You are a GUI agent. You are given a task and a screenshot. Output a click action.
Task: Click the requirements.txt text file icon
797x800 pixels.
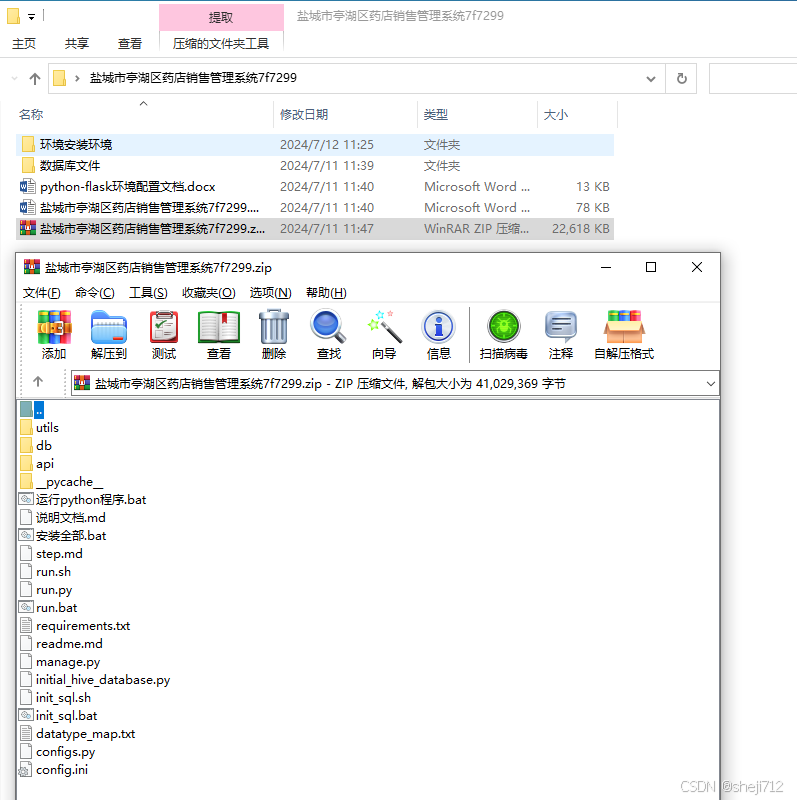(27, 626)
